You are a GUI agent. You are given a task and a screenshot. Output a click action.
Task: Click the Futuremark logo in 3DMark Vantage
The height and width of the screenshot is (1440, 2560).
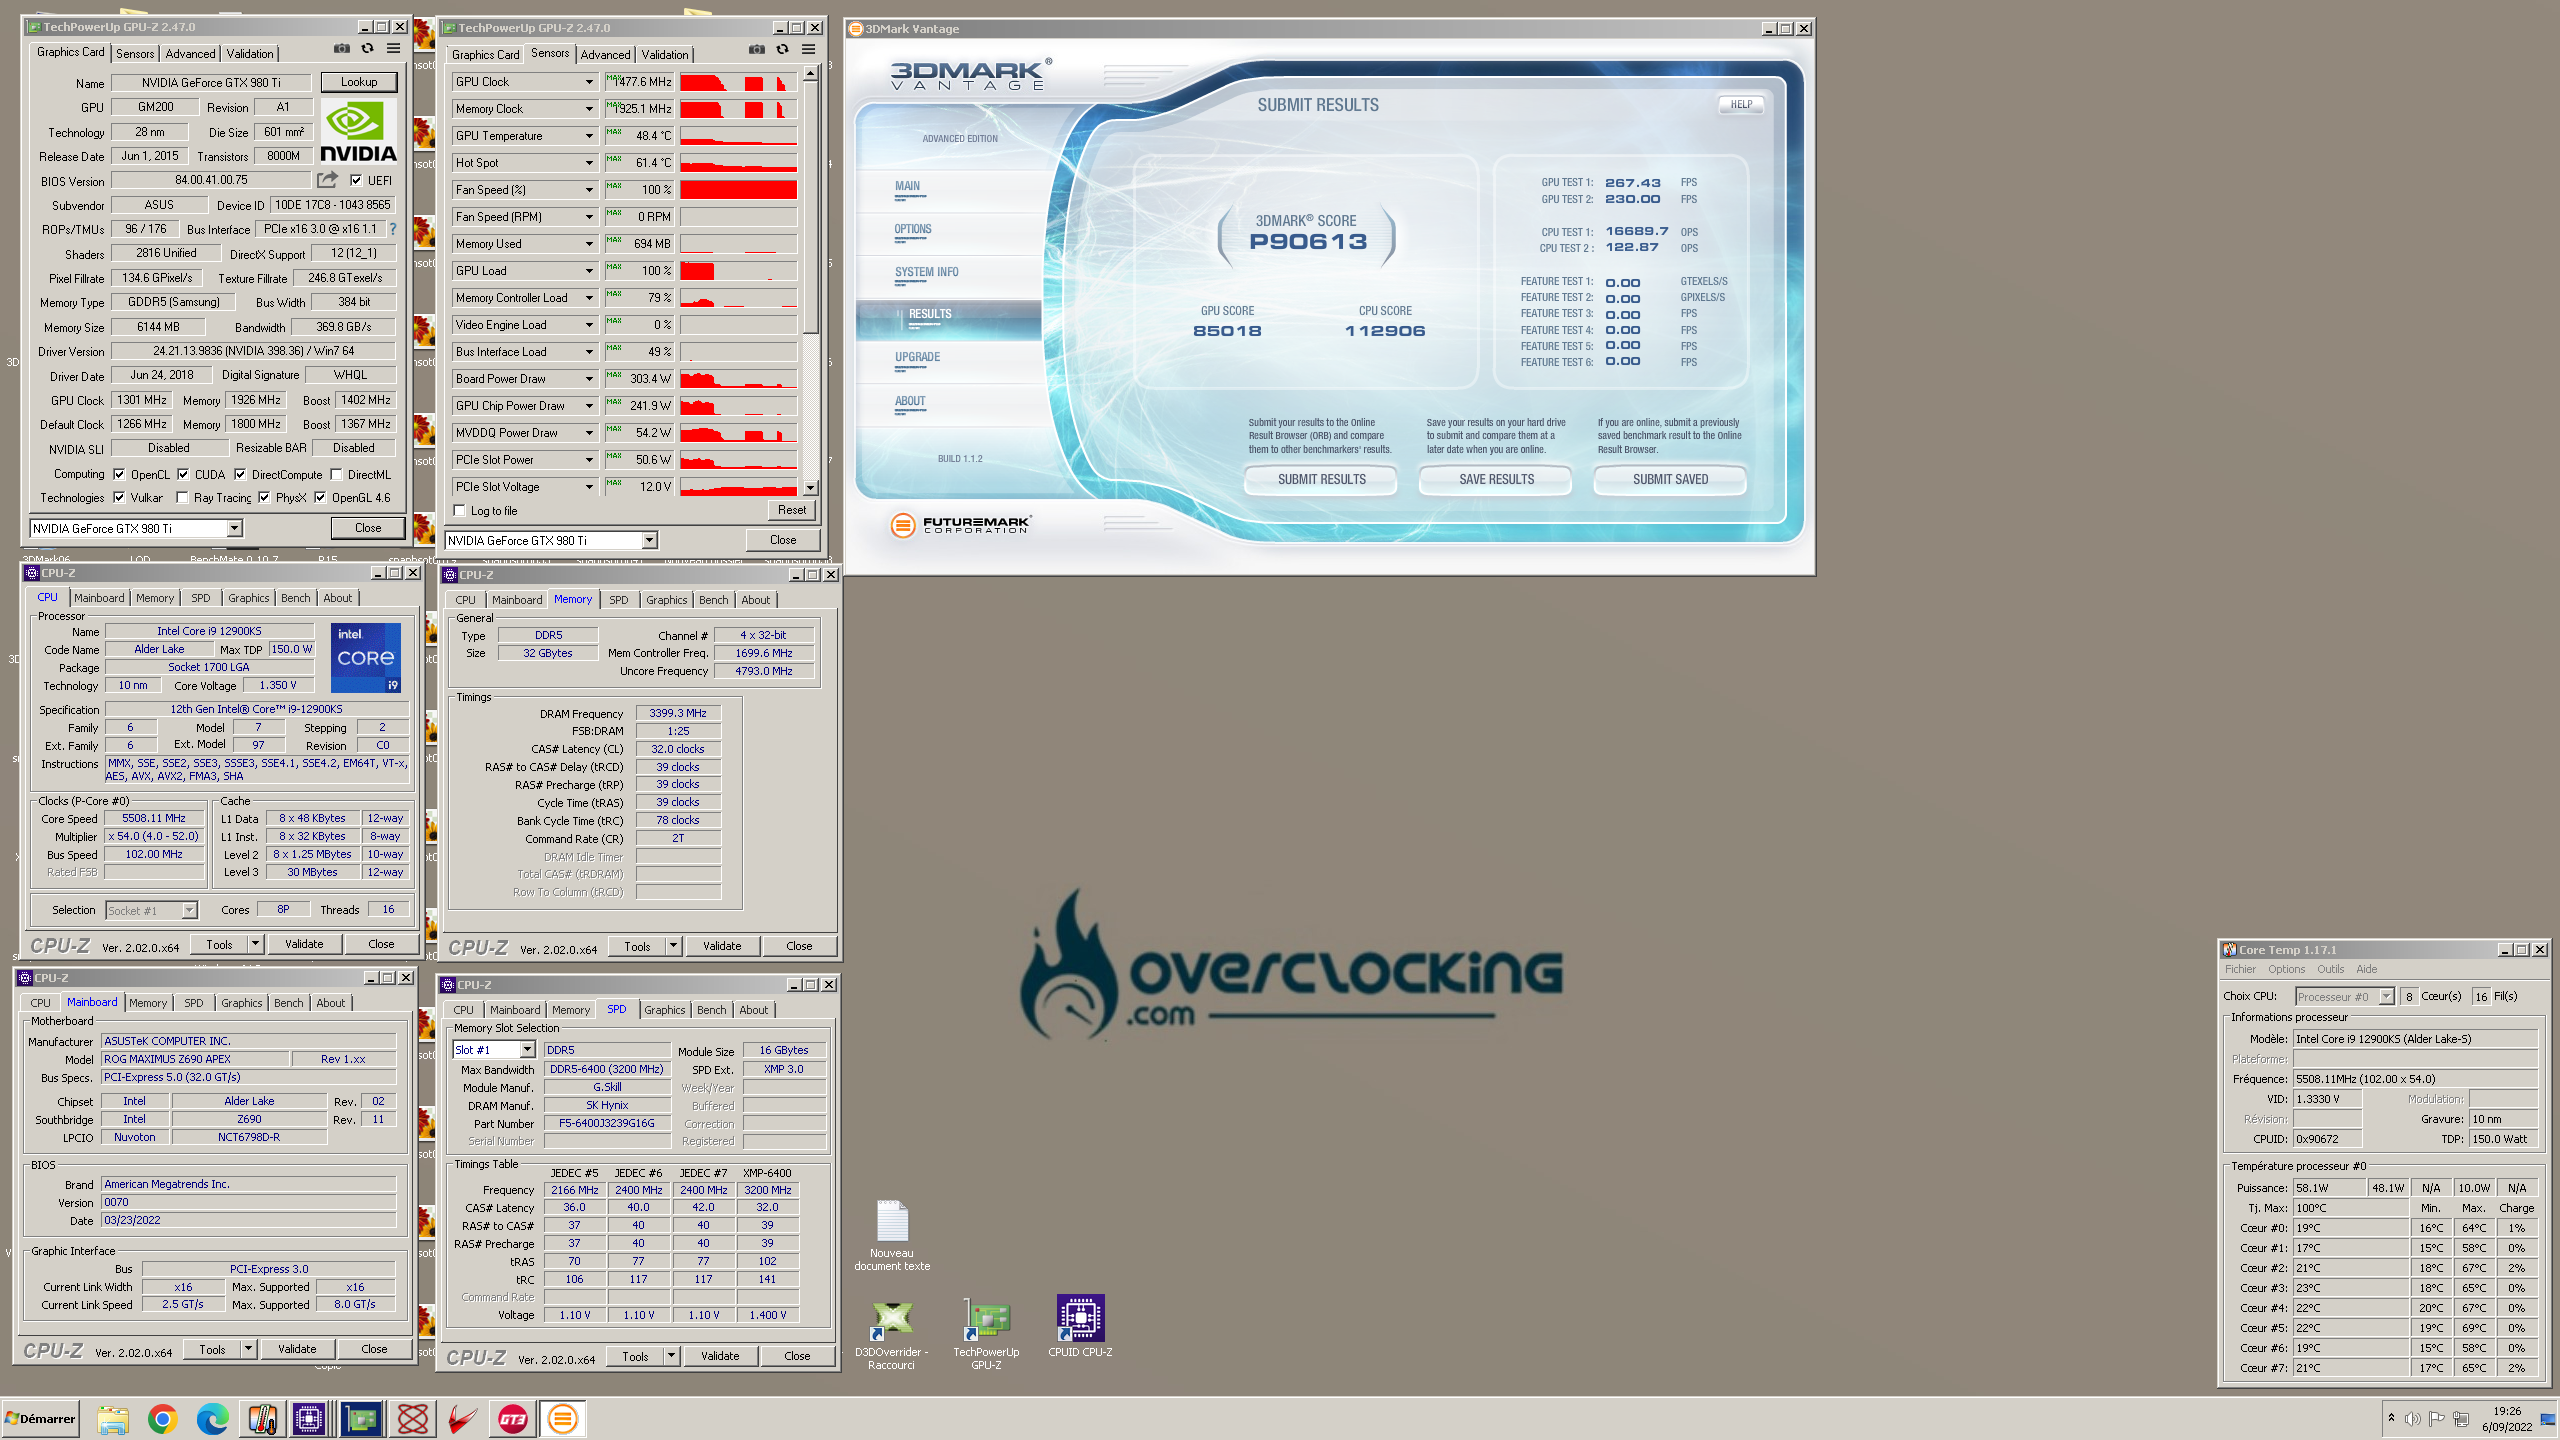click(961, 524)
